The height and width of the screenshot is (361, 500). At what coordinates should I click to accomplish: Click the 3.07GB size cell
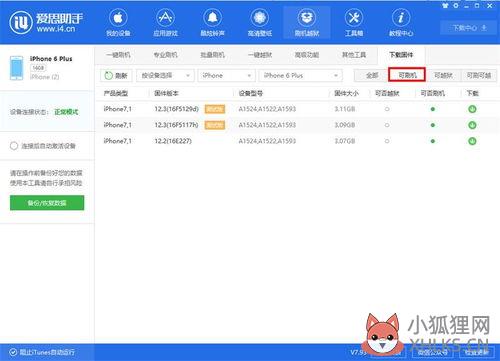345,141
